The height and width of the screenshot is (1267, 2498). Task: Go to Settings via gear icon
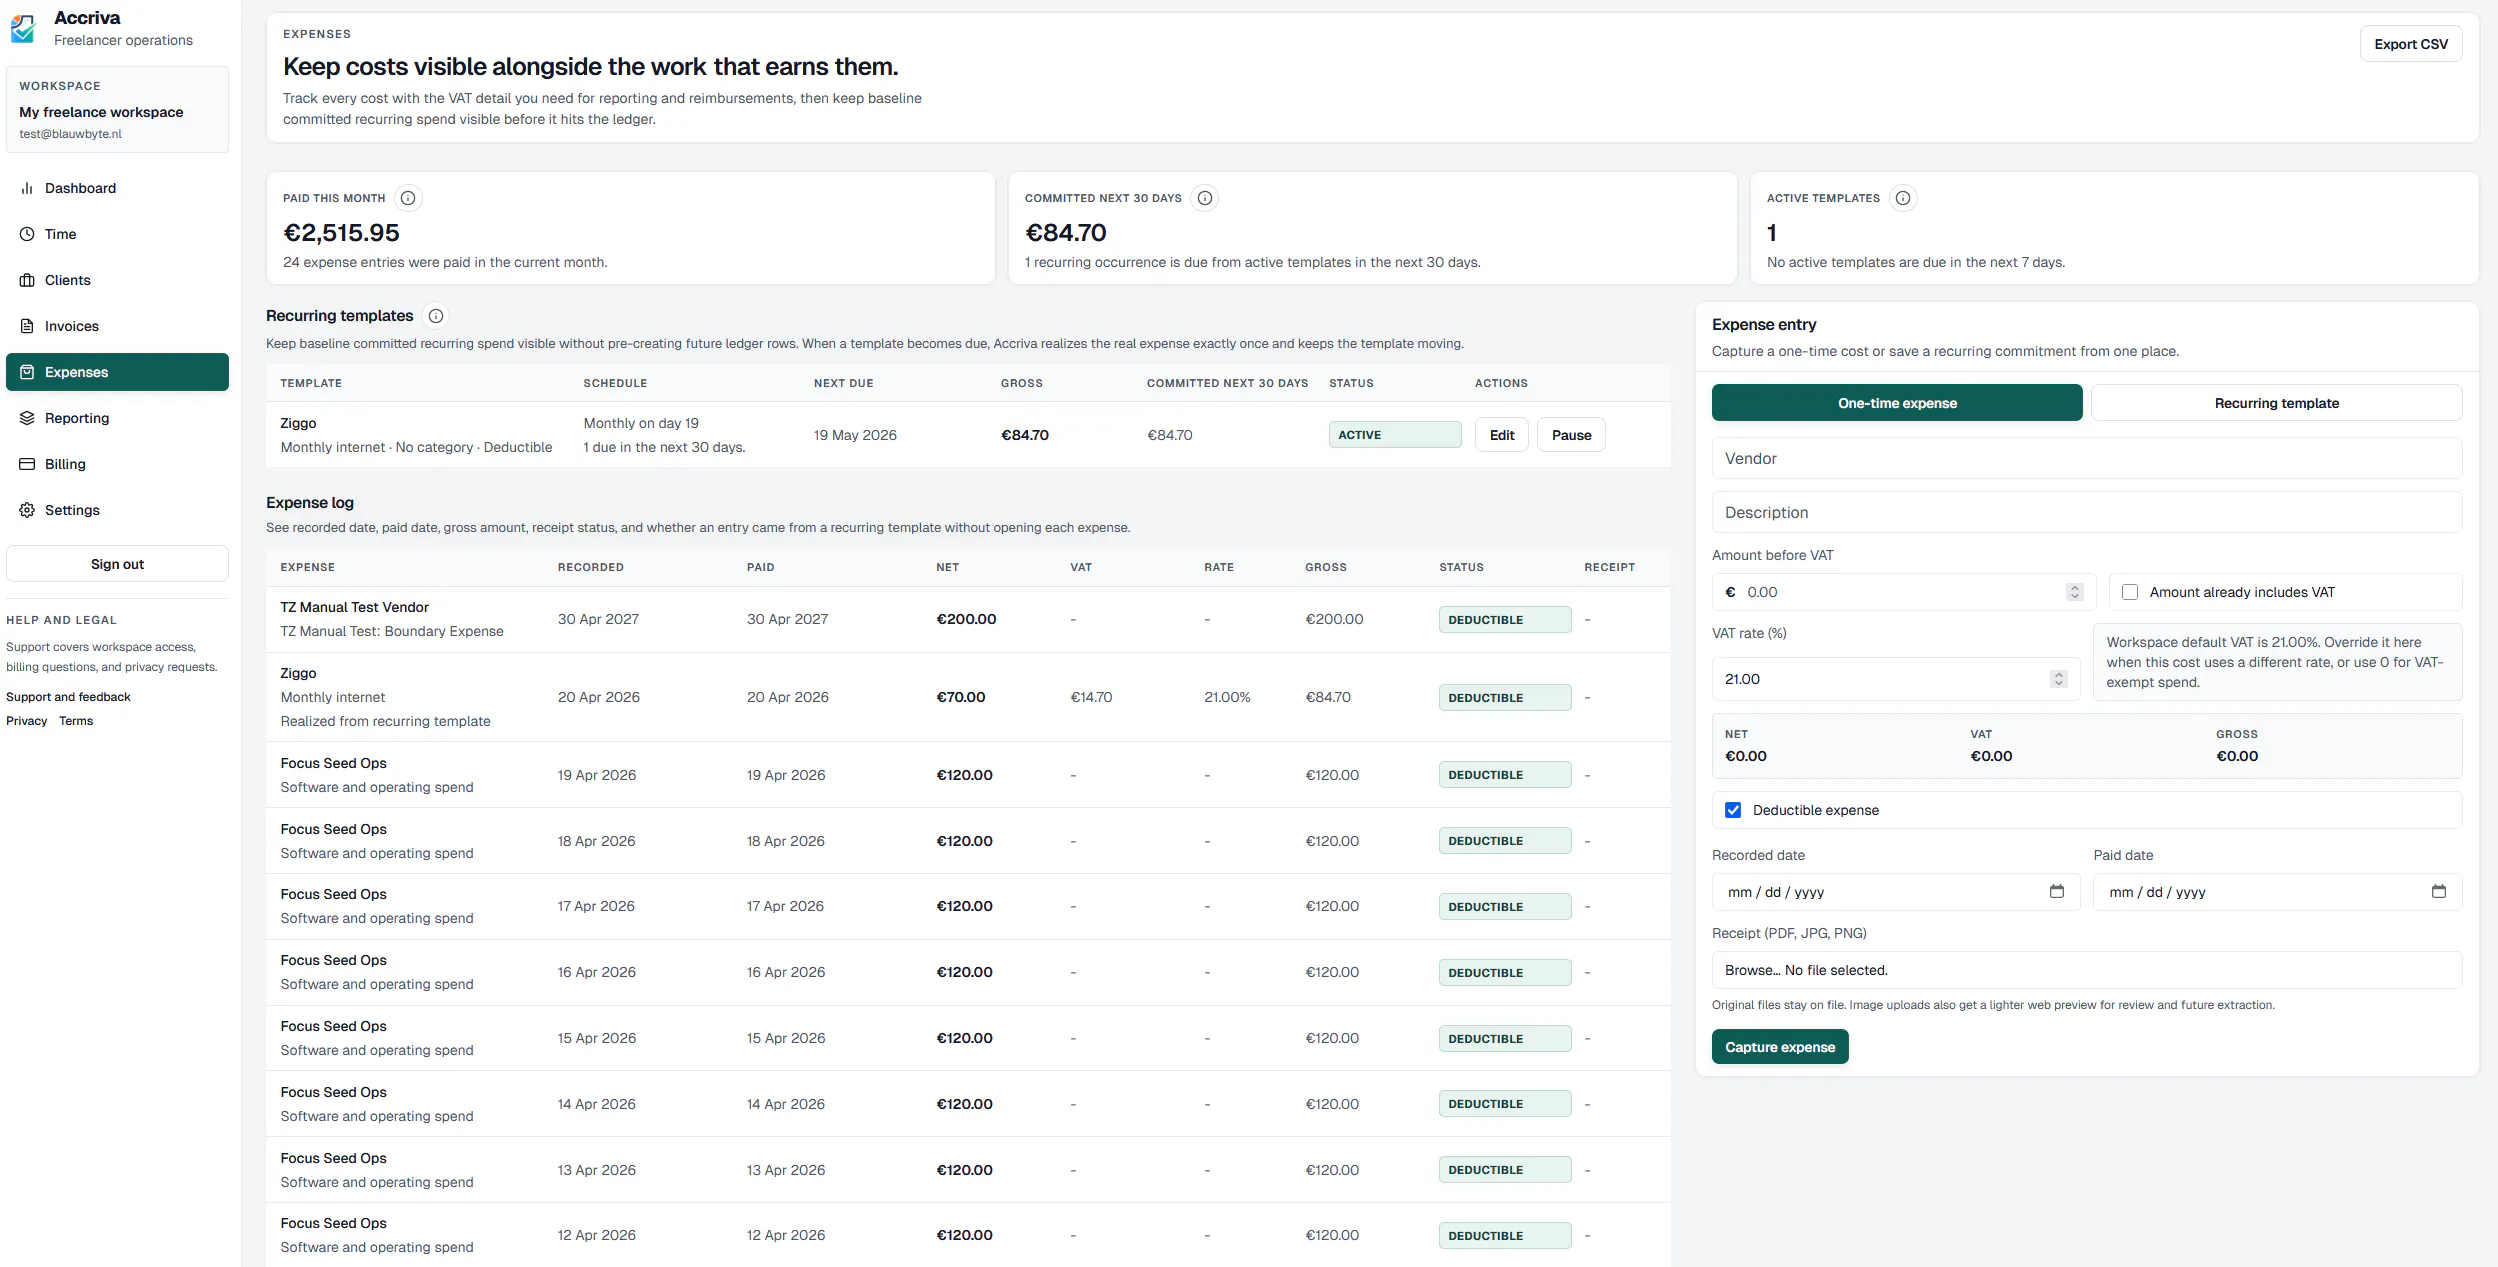pyautogui.click(x=27, y=510)
